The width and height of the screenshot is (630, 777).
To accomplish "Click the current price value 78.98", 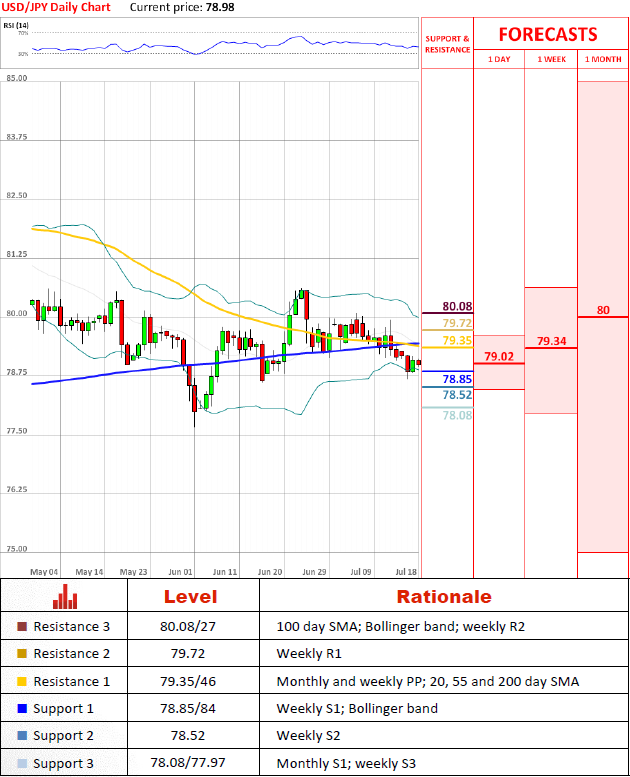I will [x=220, y=7].
